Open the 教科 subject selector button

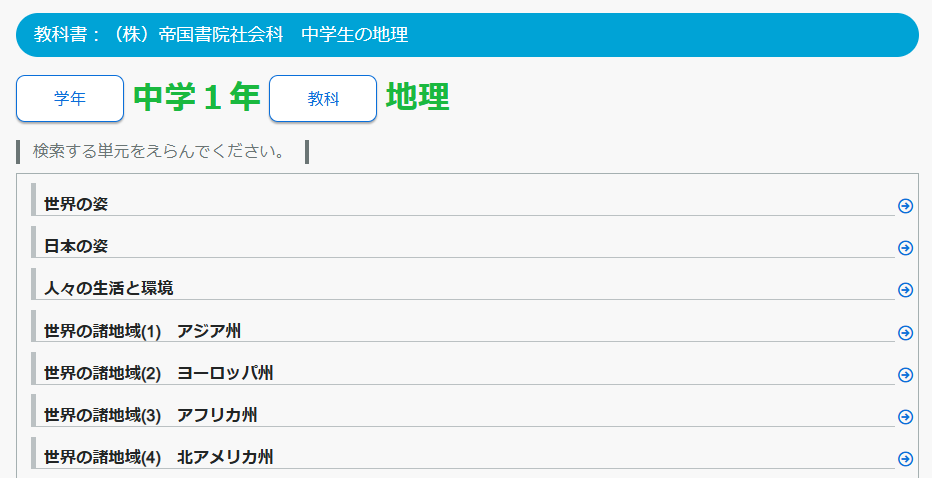[323, 99]
